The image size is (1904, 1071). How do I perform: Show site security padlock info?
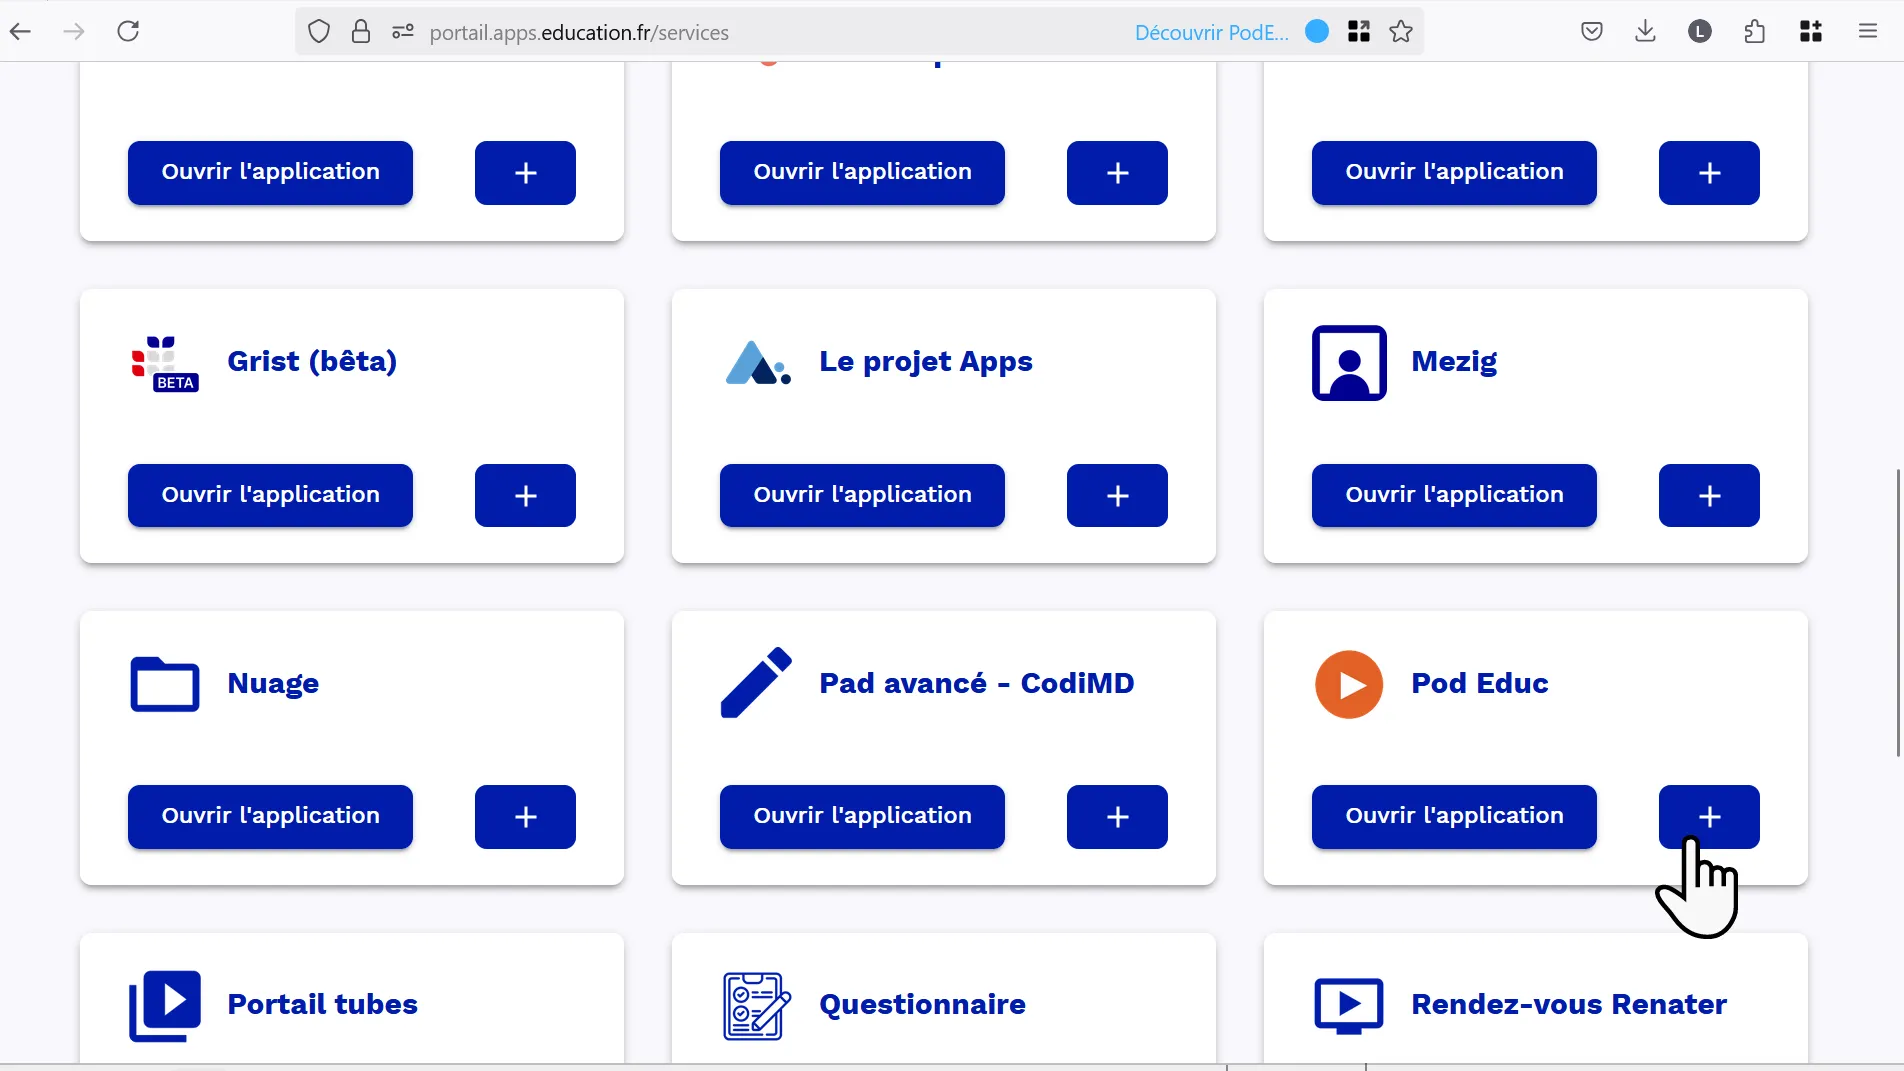pos(361,32)
